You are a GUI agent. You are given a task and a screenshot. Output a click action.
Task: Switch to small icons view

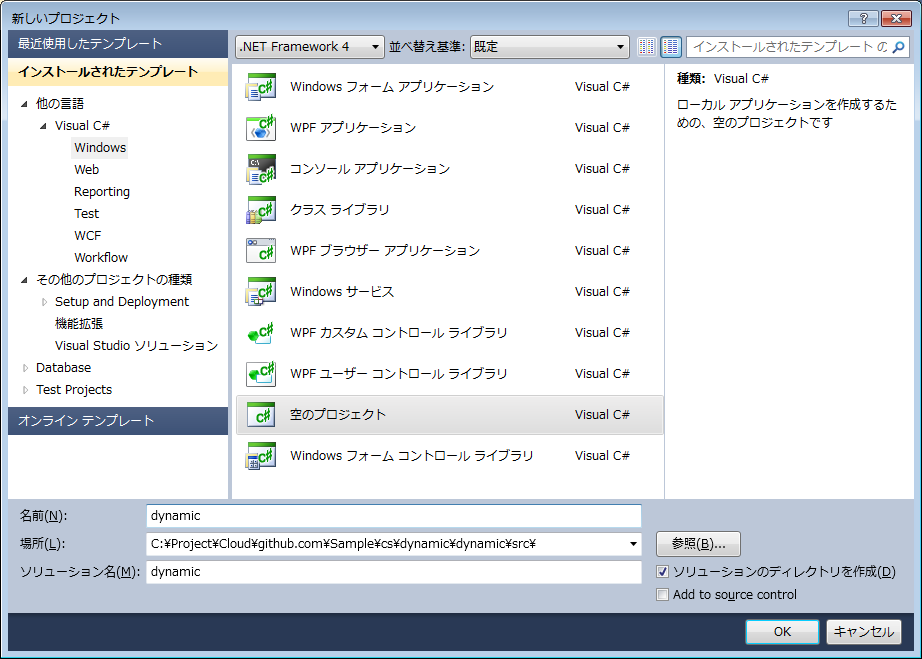pos(647,46)
